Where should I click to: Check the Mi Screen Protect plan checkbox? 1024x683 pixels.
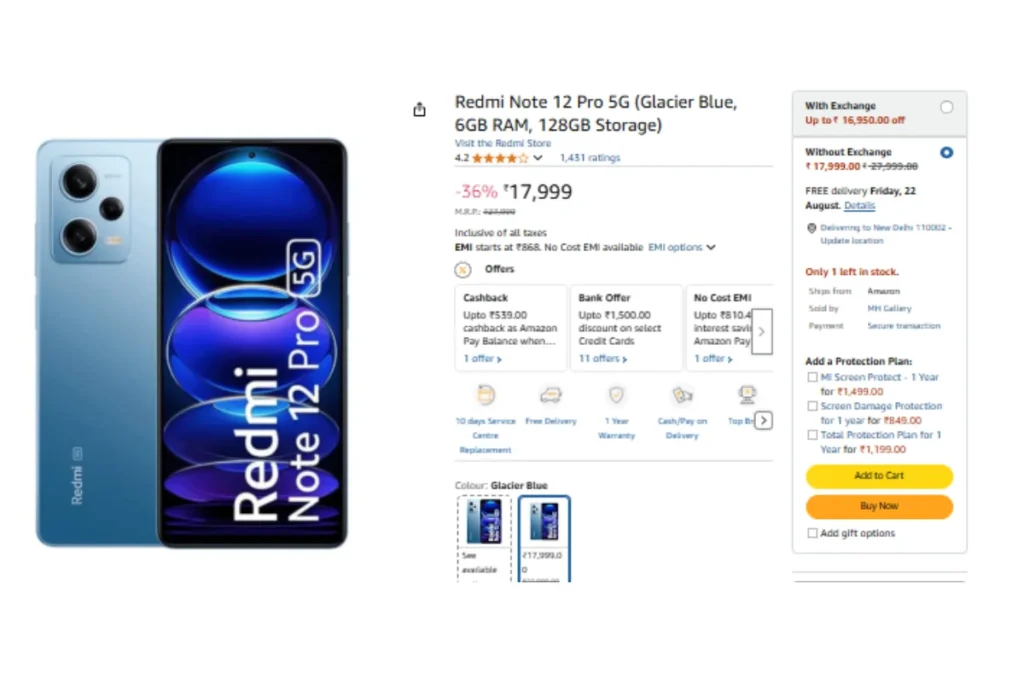click(813, 378)
